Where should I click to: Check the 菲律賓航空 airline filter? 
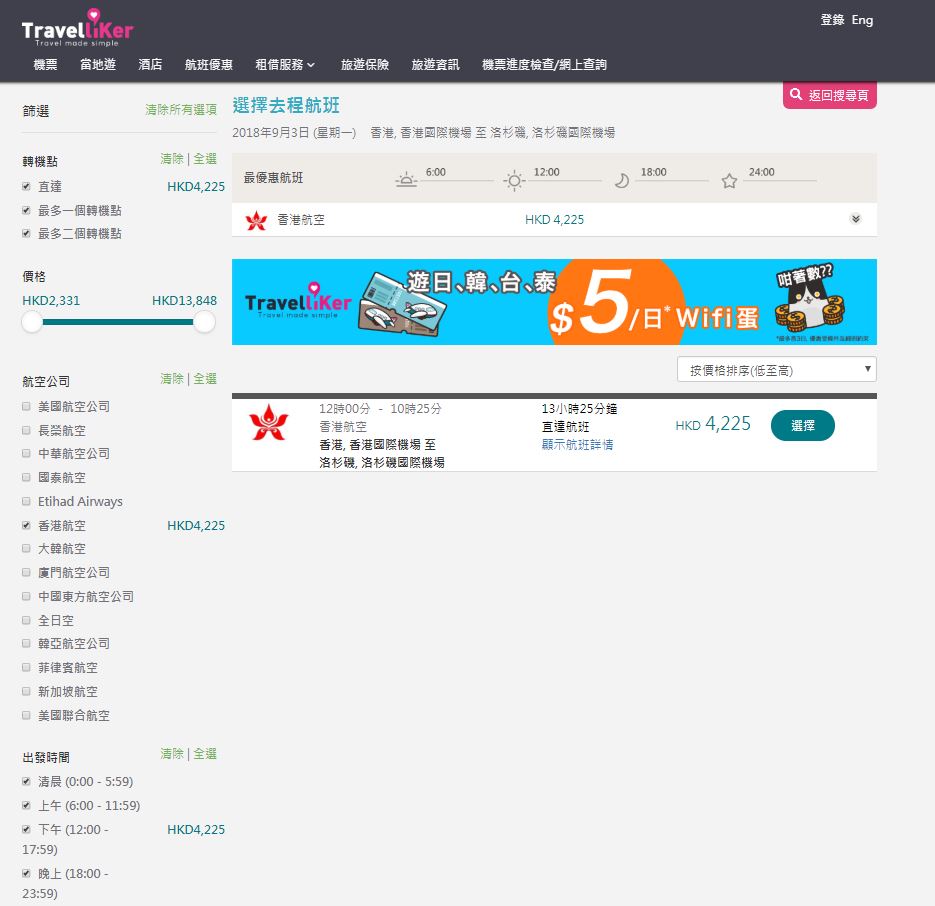tap(26, 667)
